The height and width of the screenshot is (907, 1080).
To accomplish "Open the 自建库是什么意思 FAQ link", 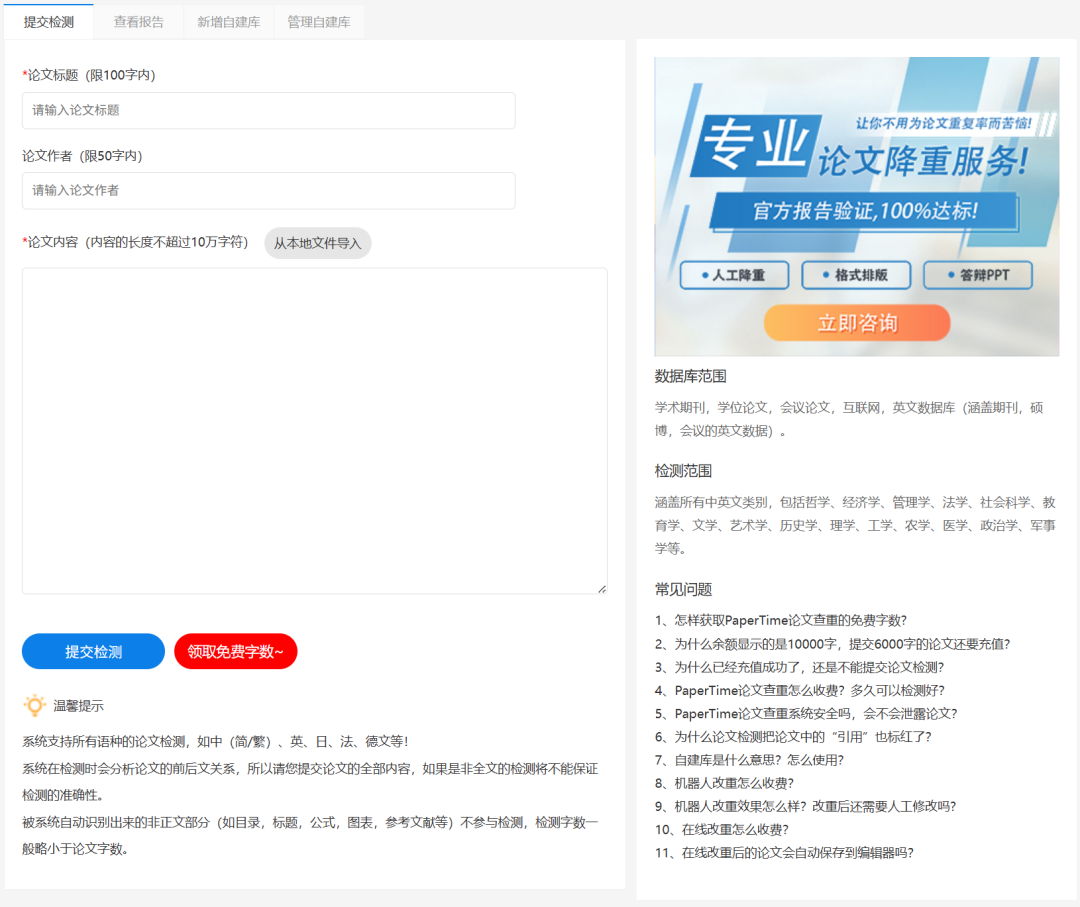I will [749, 760].
